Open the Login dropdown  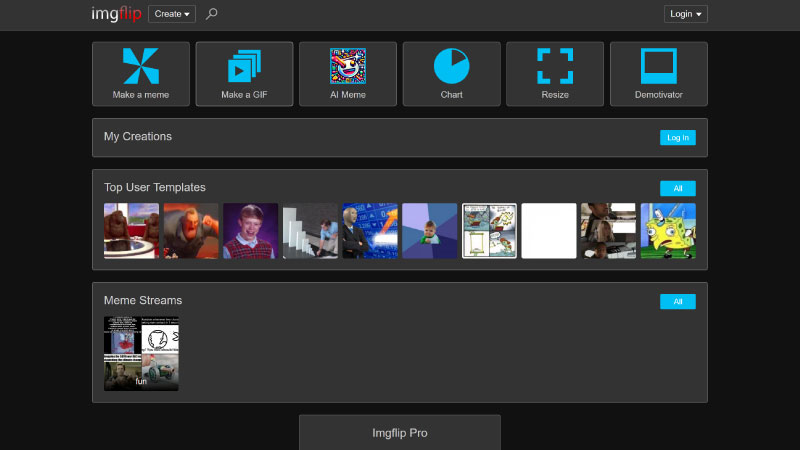686,14
